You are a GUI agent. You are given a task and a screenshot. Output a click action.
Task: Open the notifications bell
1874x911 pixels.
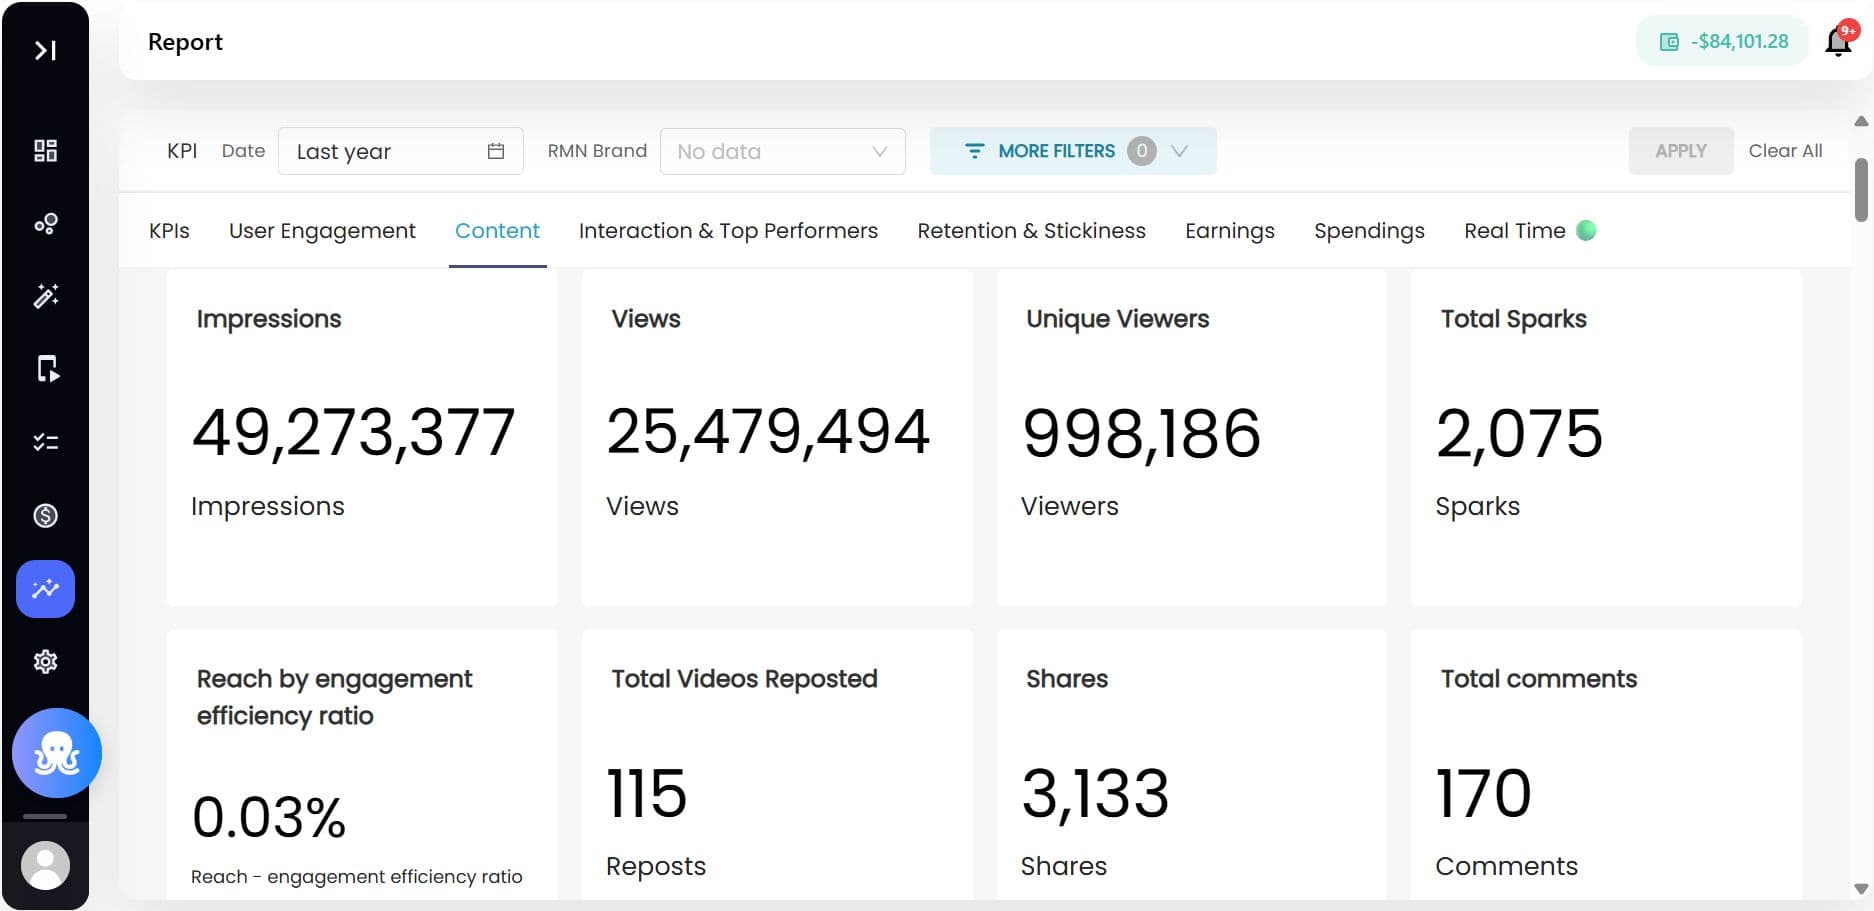[x=1839, y=41]
